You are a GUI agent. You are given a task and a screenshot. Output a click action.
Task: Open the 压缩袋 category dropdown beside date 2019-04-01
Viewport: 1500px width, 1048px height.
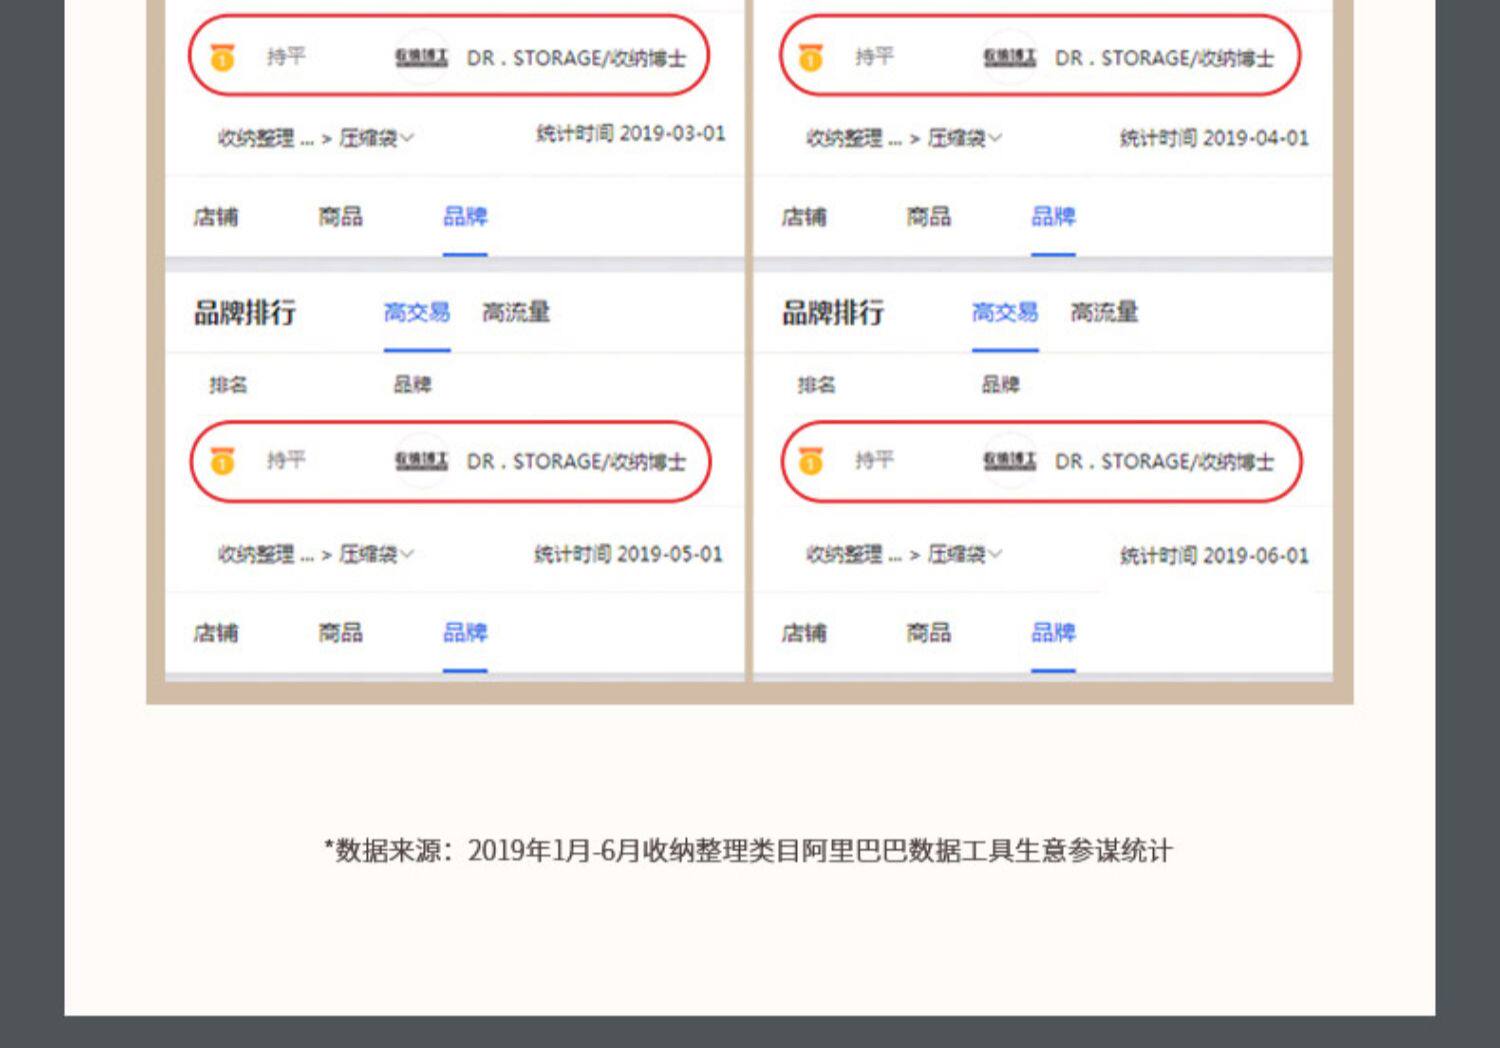965,138
